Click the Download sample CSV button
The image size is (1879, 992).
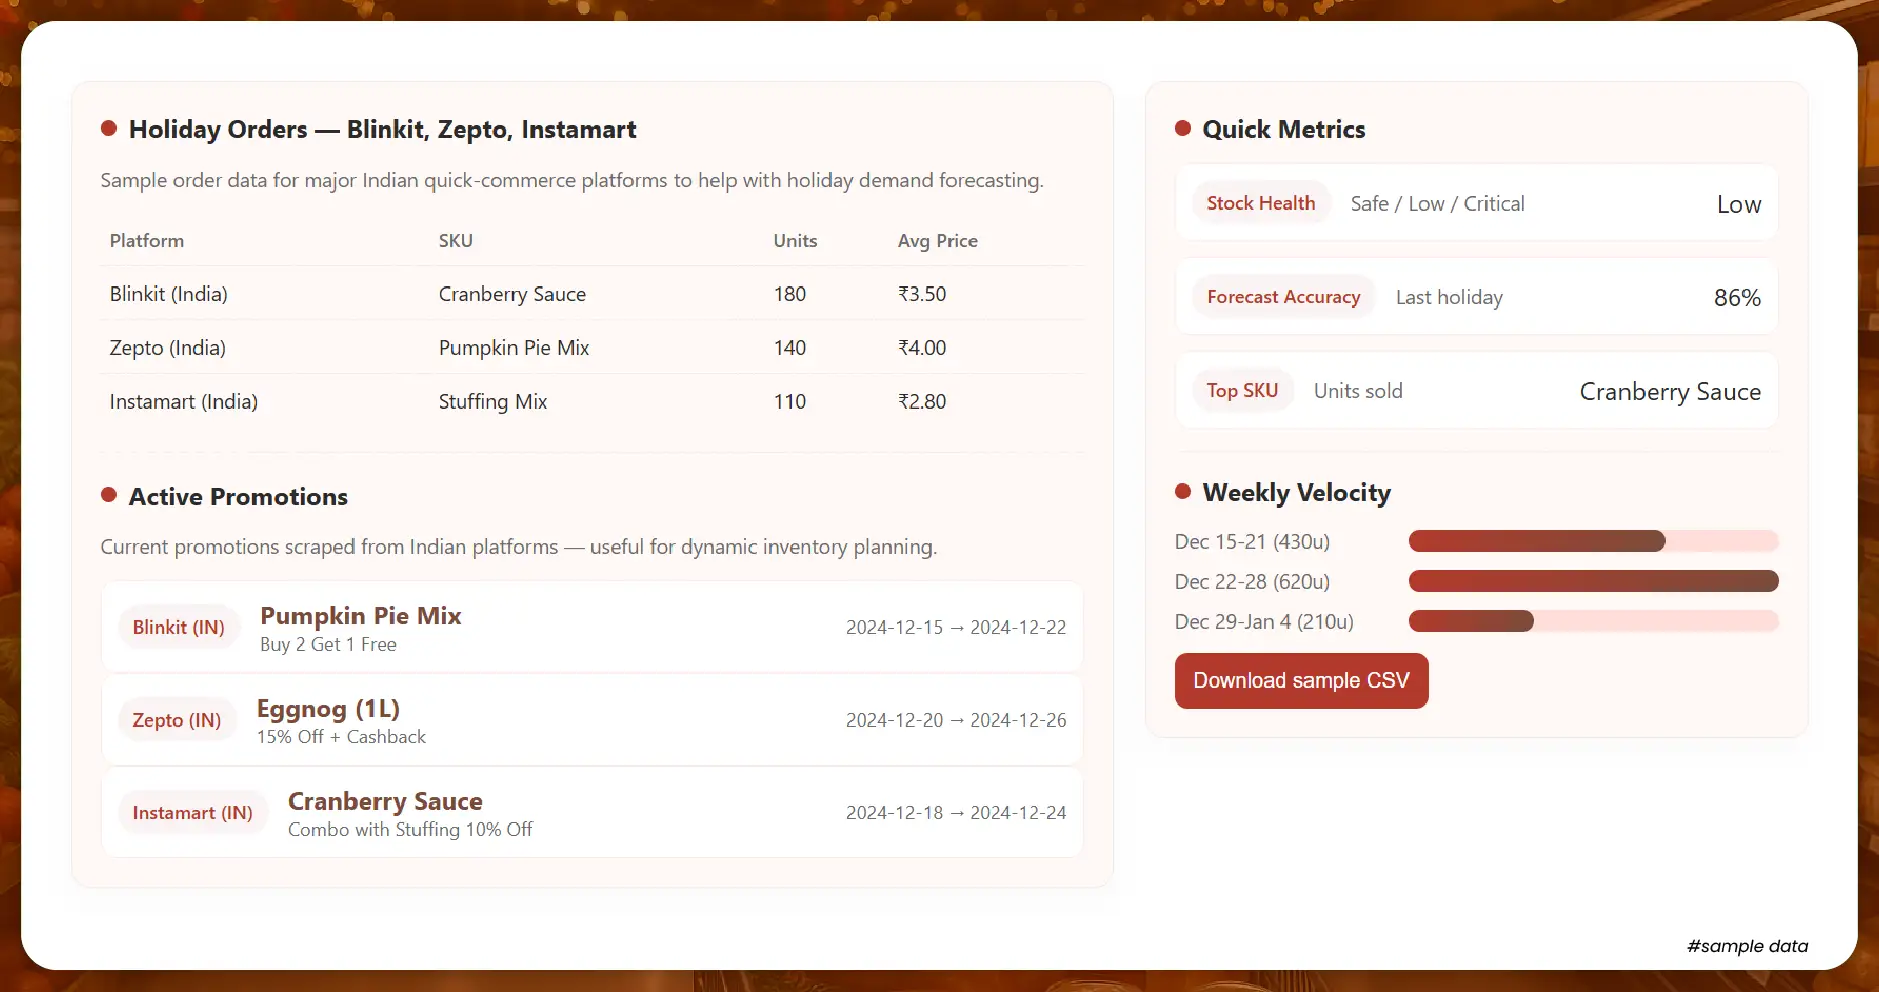click(x=1301, y=681)
